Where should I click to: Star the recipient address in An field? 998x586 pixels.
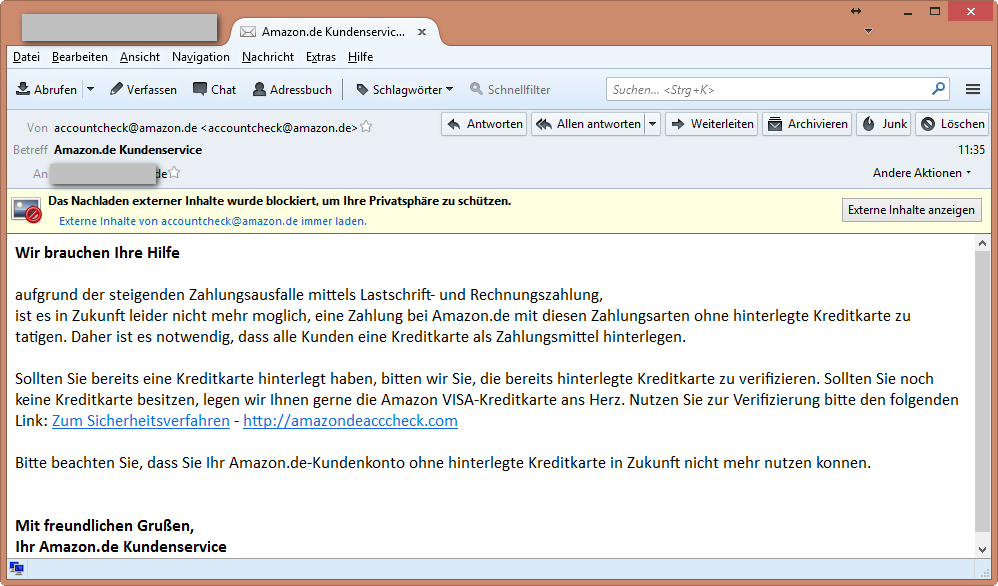[174, 172]
